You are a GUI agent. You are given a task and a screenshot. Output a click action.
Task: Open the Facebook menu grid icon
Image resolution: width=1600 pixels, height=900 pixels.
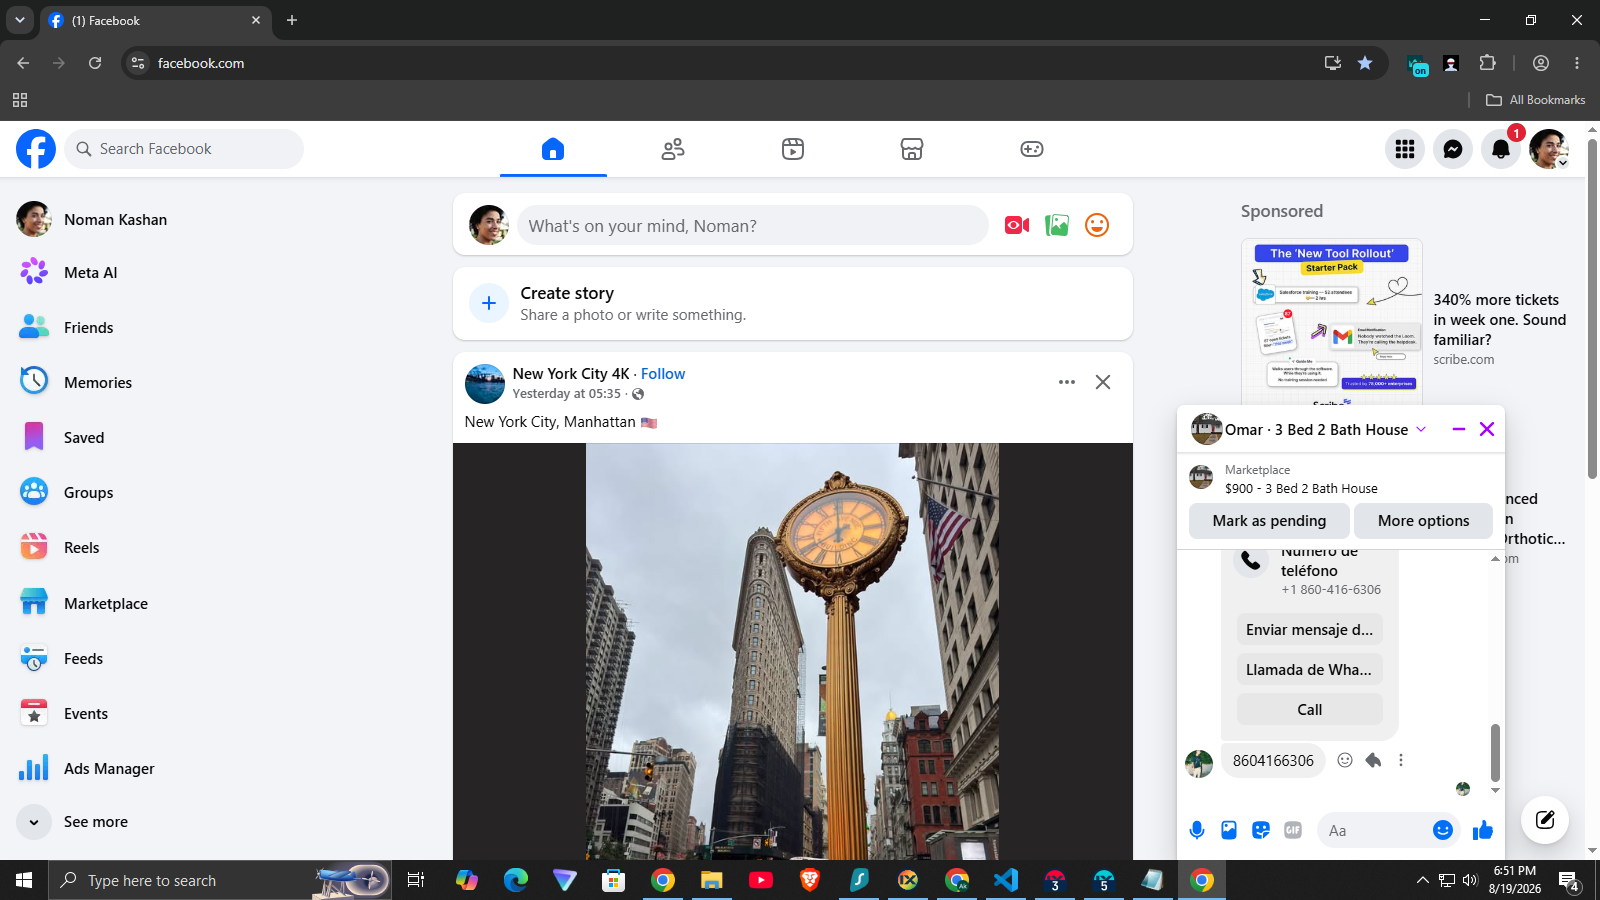point(1405,149)
